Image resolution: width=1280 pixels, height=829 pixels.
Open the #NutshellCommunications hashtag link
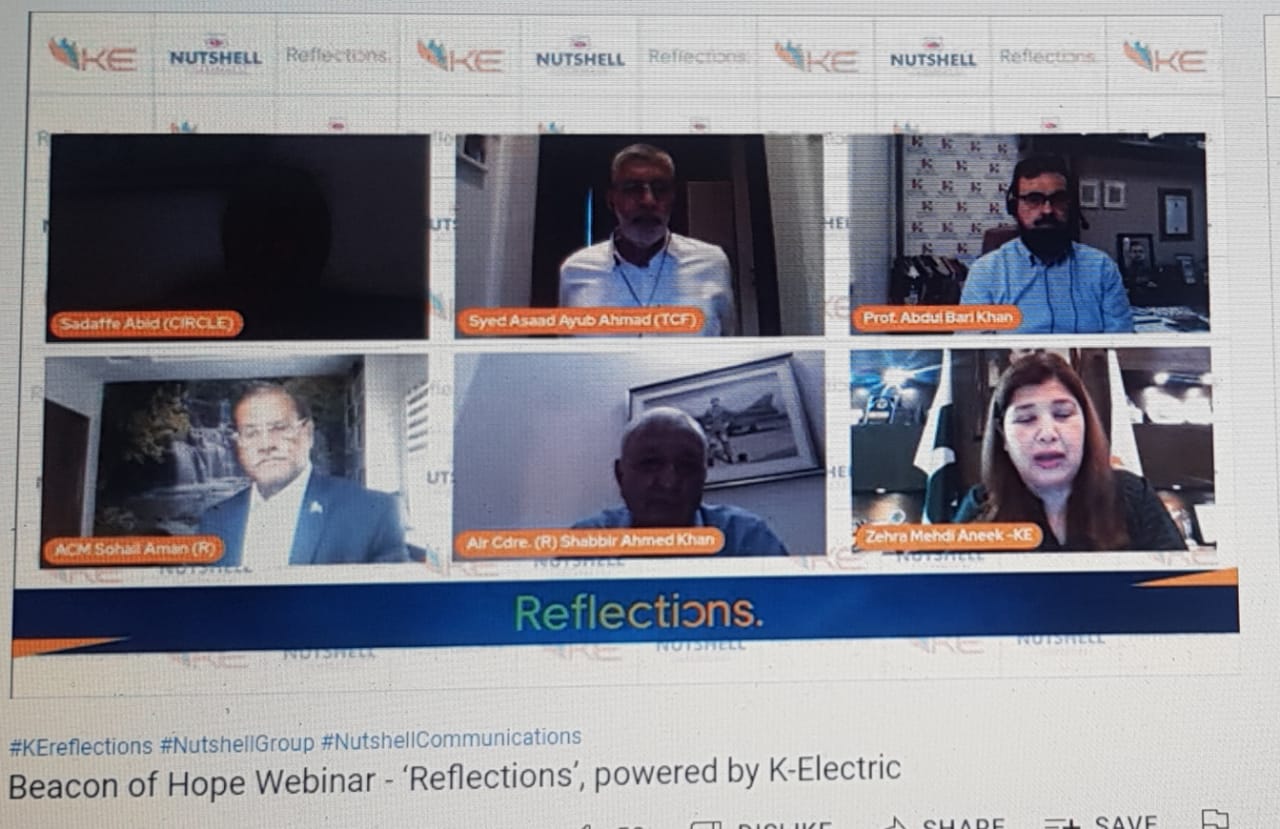pos(451,739)
